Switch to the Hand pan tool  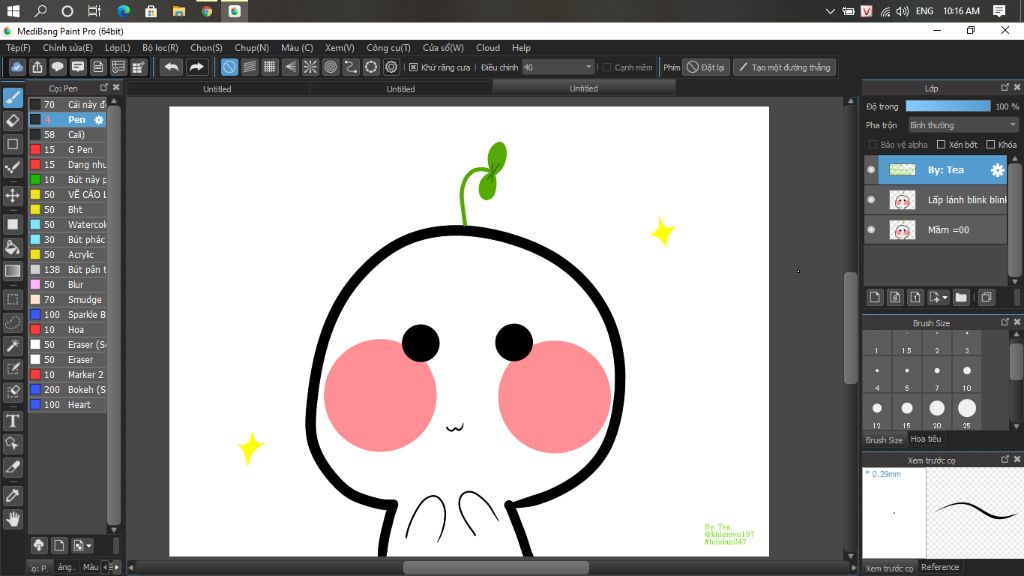12,519
